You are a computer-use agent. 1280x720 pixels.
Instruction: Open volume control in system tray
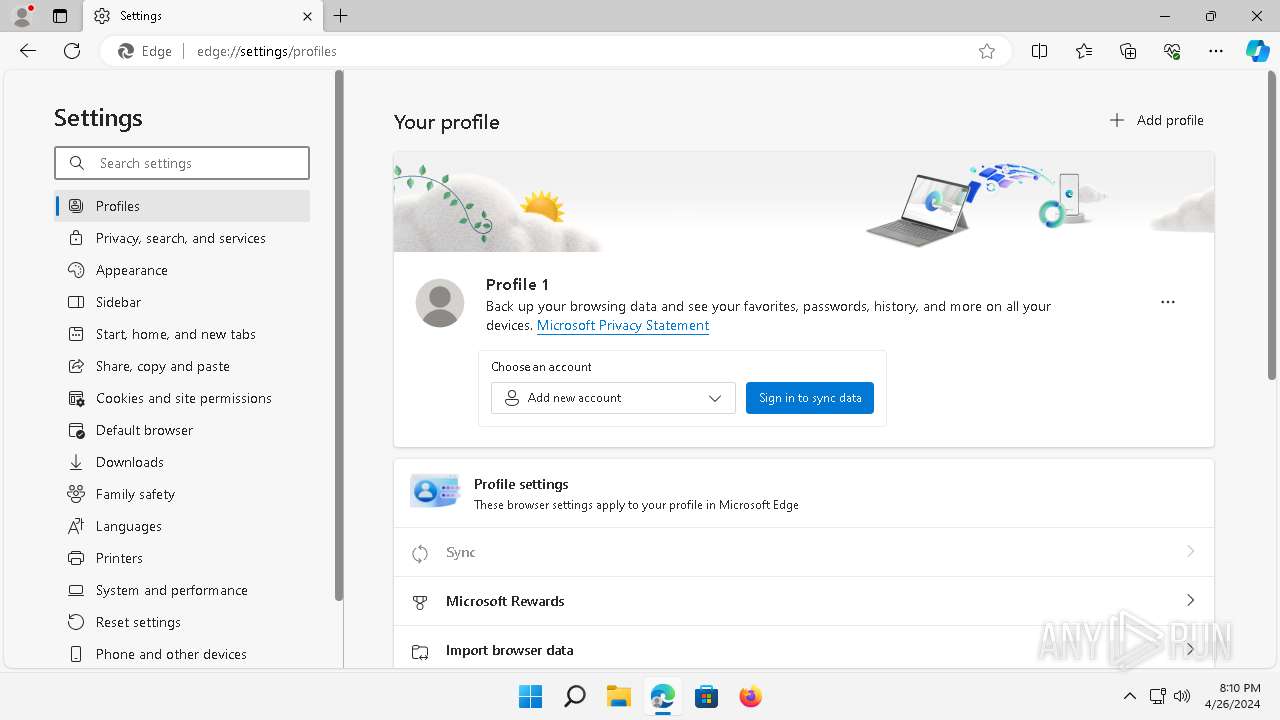click(x=1182, y=696)
